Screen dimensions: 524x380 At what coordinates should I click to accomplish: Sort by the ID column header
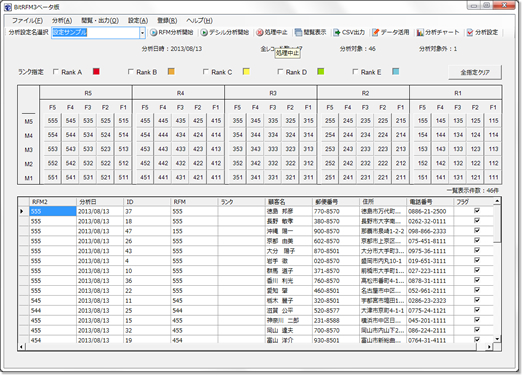(x=147, y=202)
